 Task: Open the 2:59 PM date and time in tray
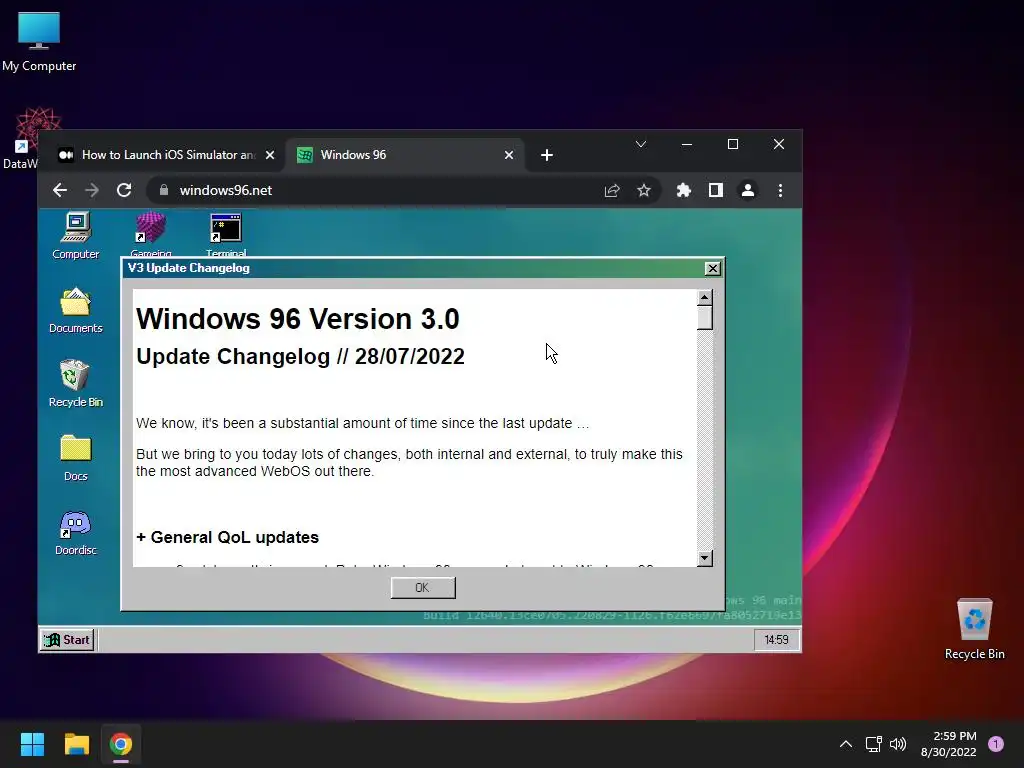pyautogui.click(x=949, y=744)
